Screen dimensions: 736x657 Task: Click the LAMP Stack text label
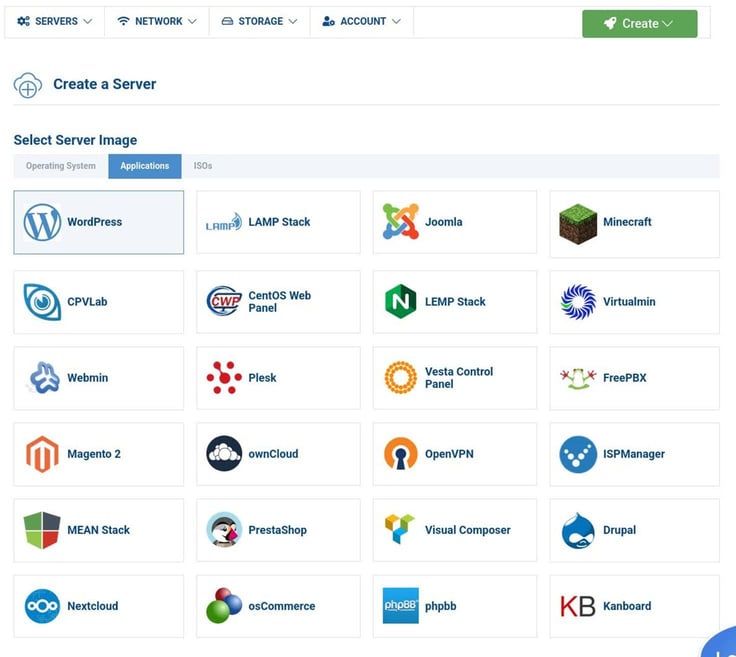click(x=279, y=222)
